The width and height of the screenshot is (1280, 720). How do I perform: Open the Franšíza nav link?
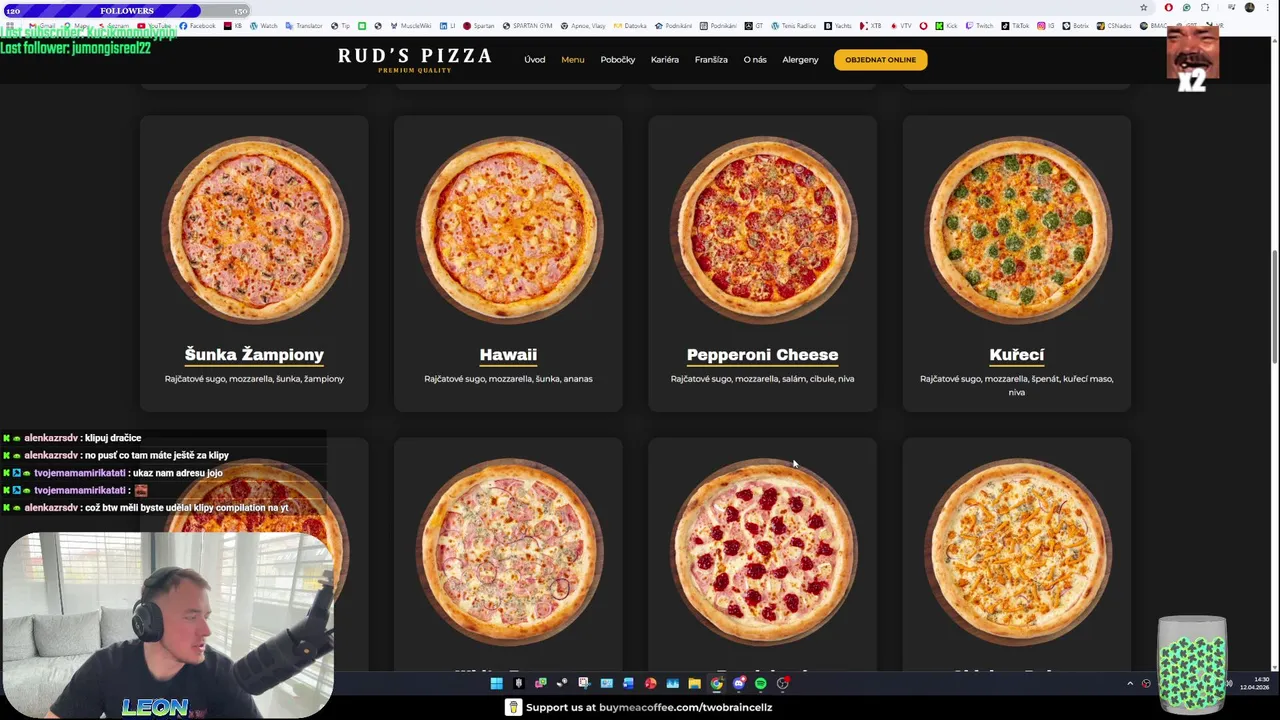pyautogui.click(x=711, y=60)
